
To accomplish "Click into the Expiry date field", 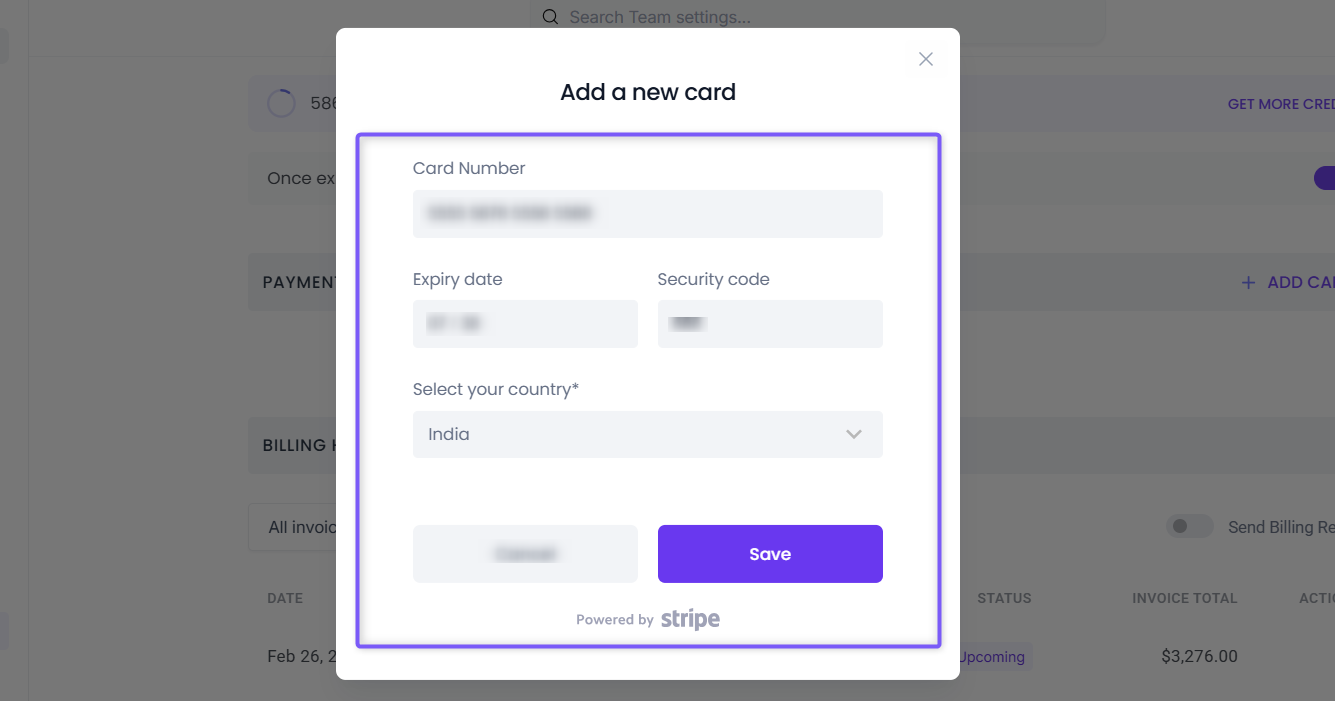I will tap(525, 324).
